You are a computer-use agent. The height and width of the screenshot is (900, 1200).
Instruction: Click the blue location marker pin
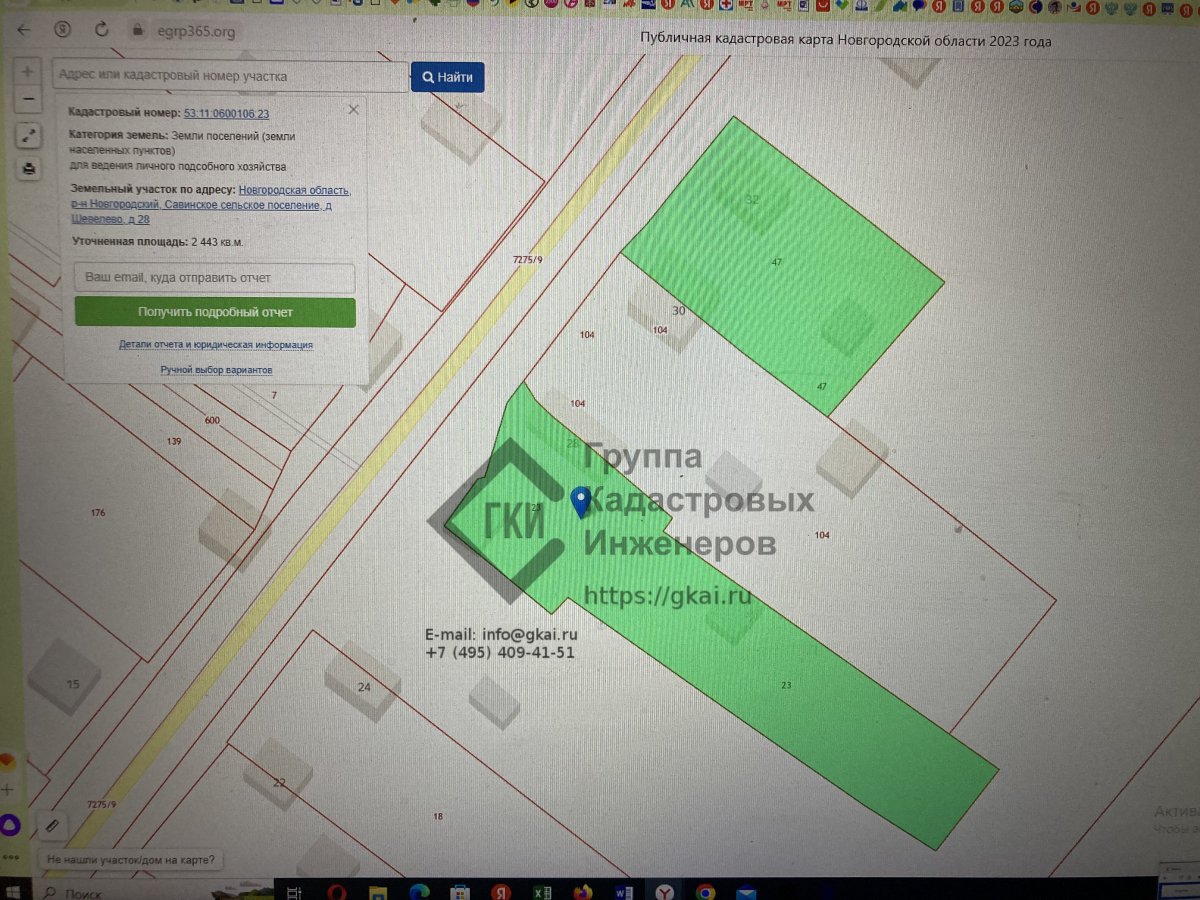click(x=579, y=500)
